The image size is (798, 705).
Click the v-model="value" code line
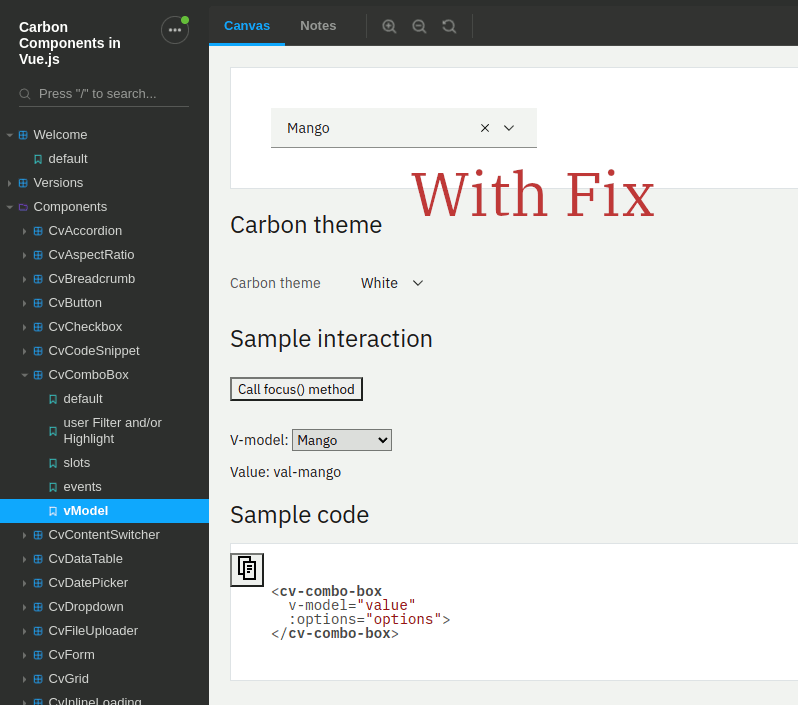click(352, 605)
